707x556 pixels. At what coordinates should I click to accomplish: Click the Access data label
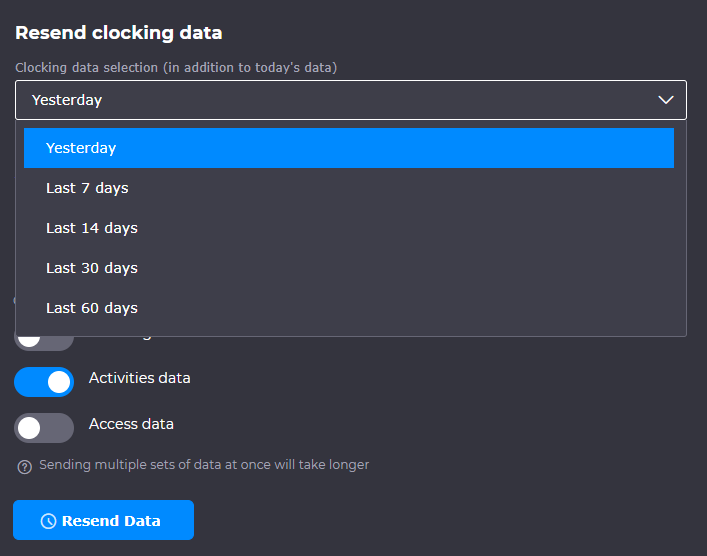tap(131, 424)
